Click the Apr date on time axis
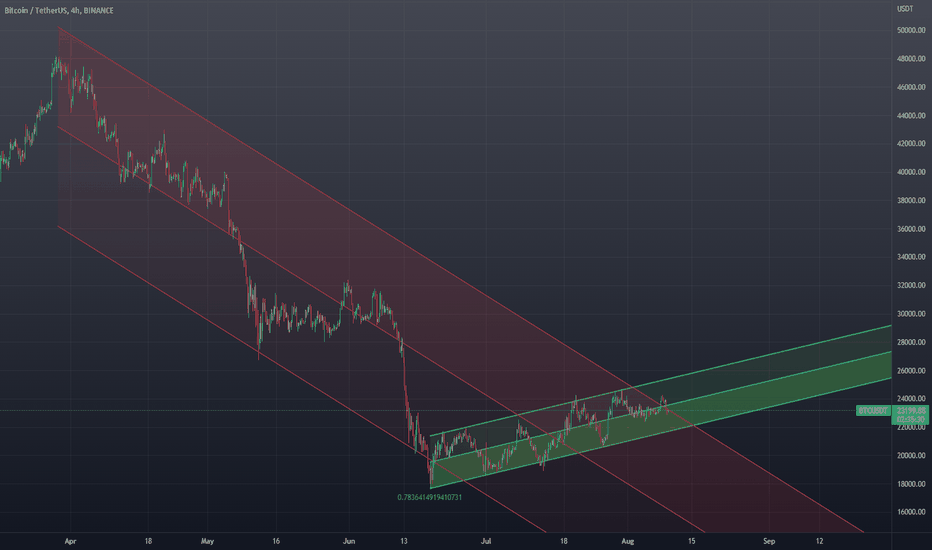 [x=70, y=541]
